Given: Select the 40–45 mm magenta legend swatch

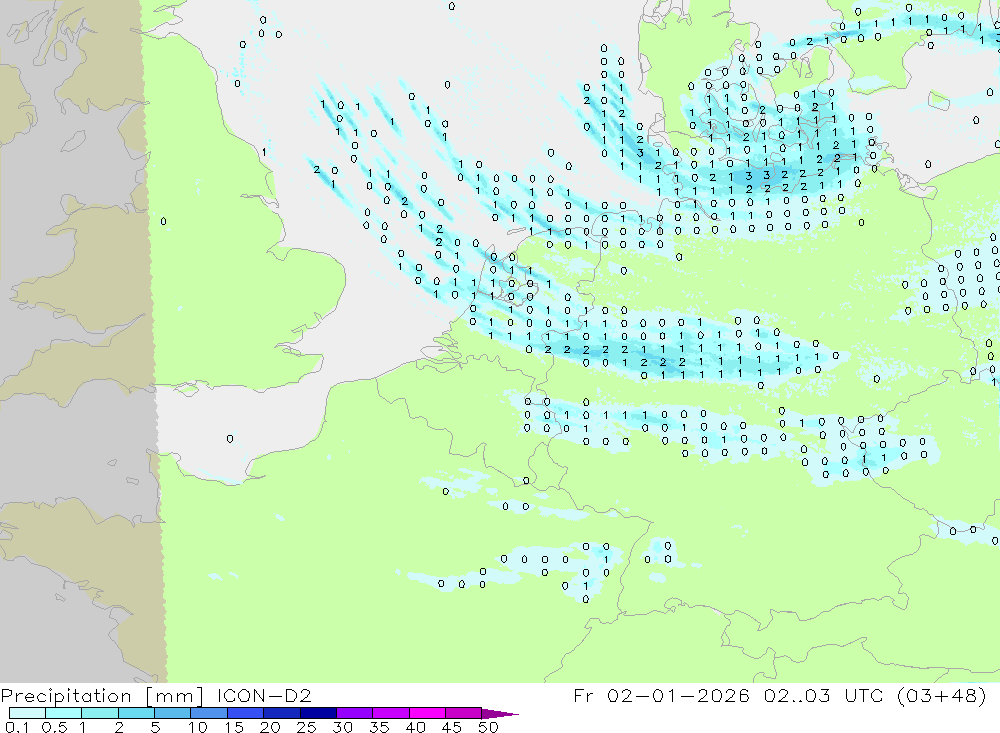Looking at the screenshot, I should click(427, 713).
